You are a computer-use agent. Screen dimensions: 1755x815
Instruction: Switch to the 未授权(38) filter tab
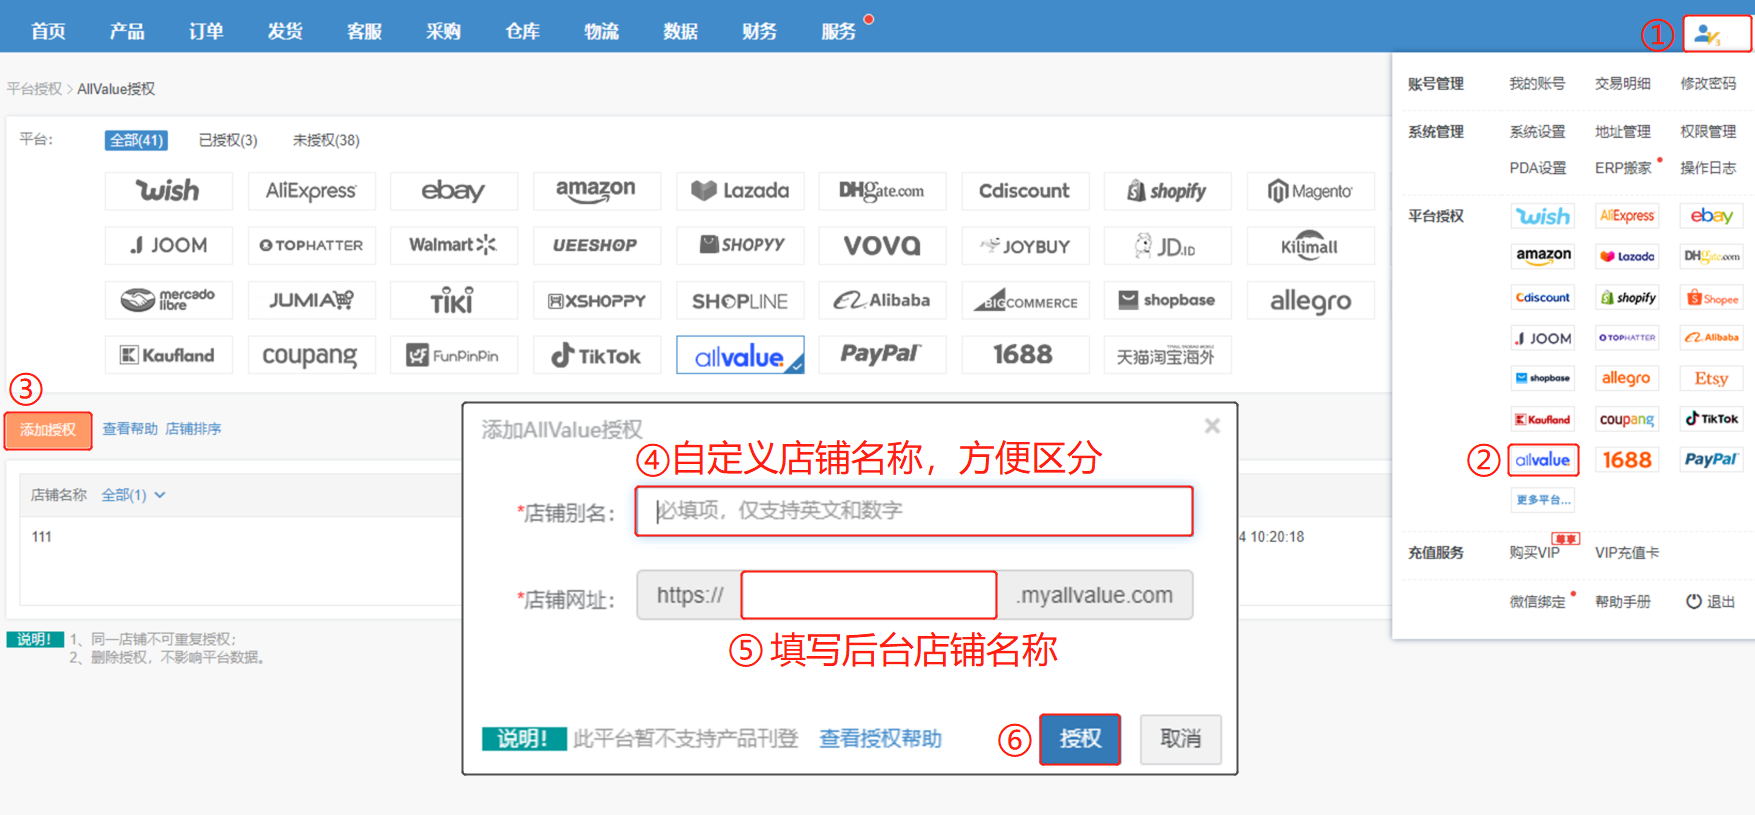coord(326,140)
